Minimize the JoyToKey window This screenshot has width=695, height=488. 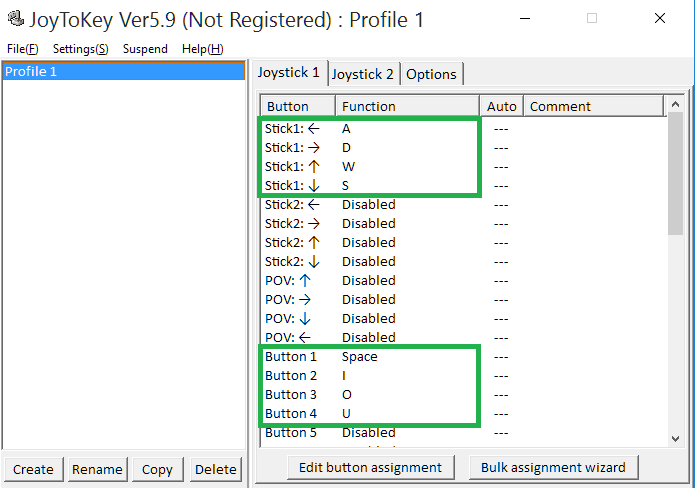(525, 19)
